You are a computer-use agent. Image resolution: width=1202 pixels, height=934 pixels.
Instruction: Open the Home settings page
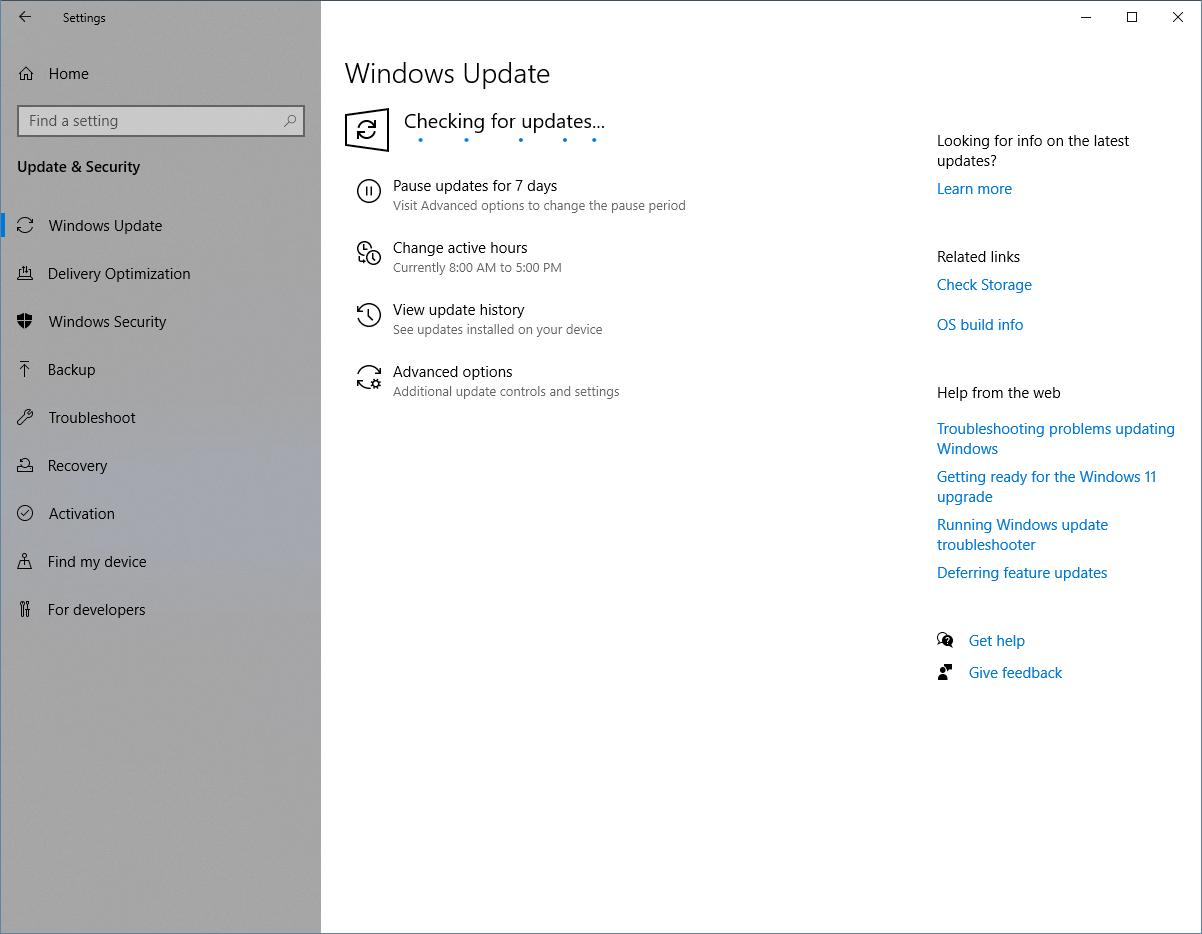pyautogui.click(x=161, y=73)
